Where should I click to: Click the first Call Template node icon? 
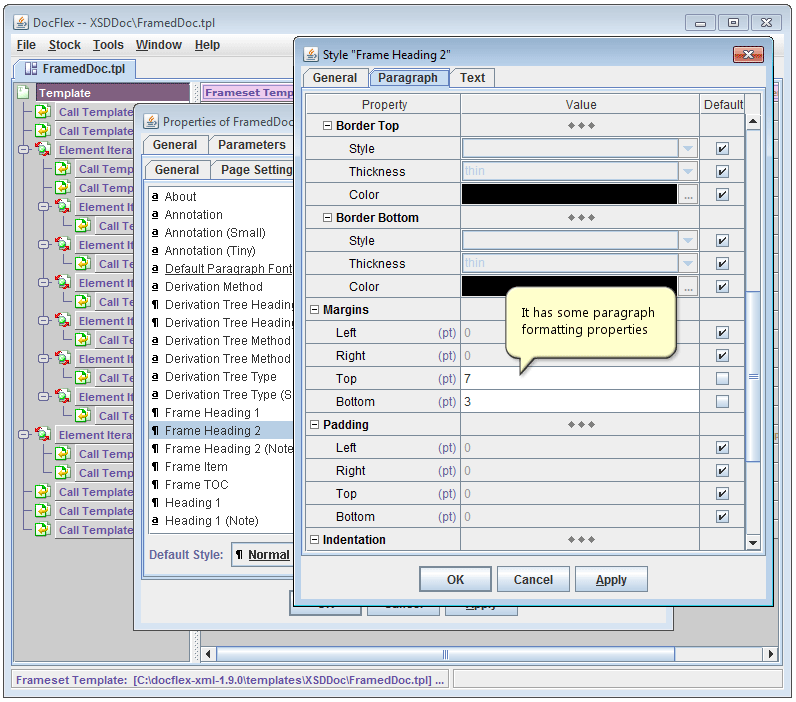43,112
